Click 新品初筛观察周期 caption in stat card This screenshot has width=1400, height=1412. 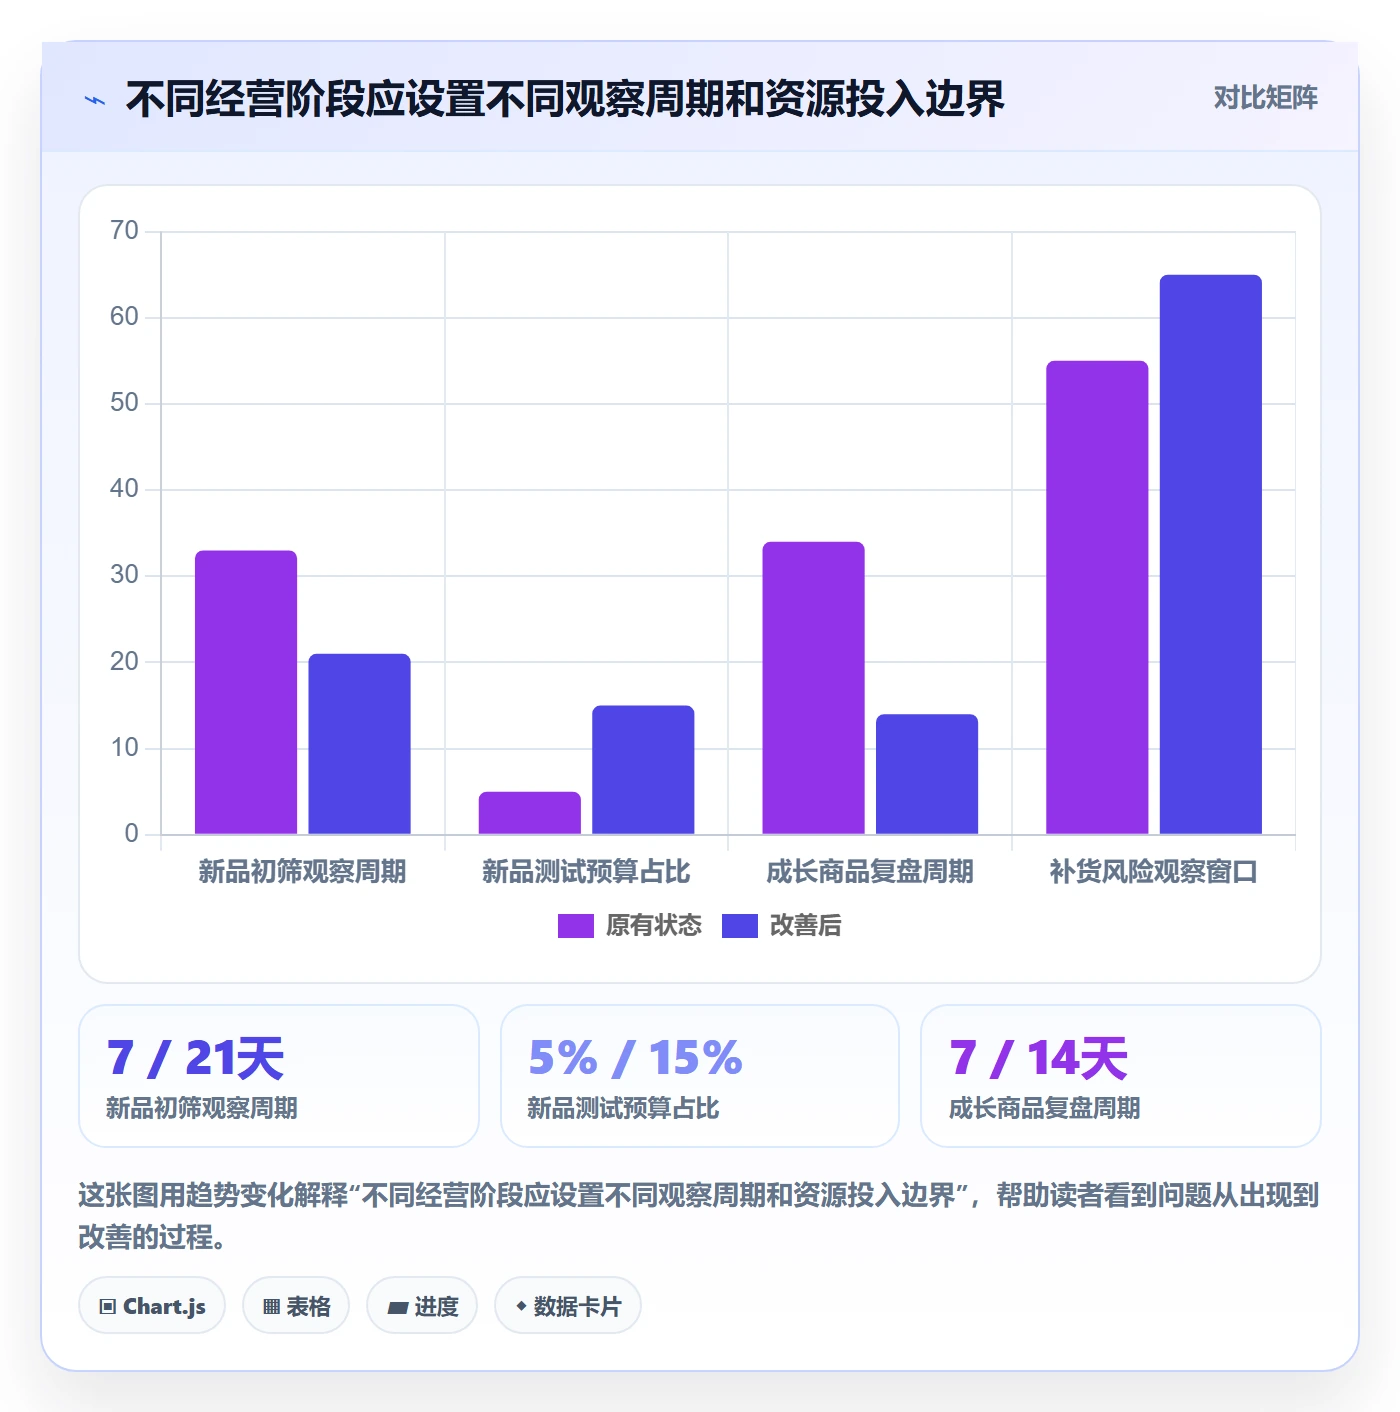[202, 1108]
